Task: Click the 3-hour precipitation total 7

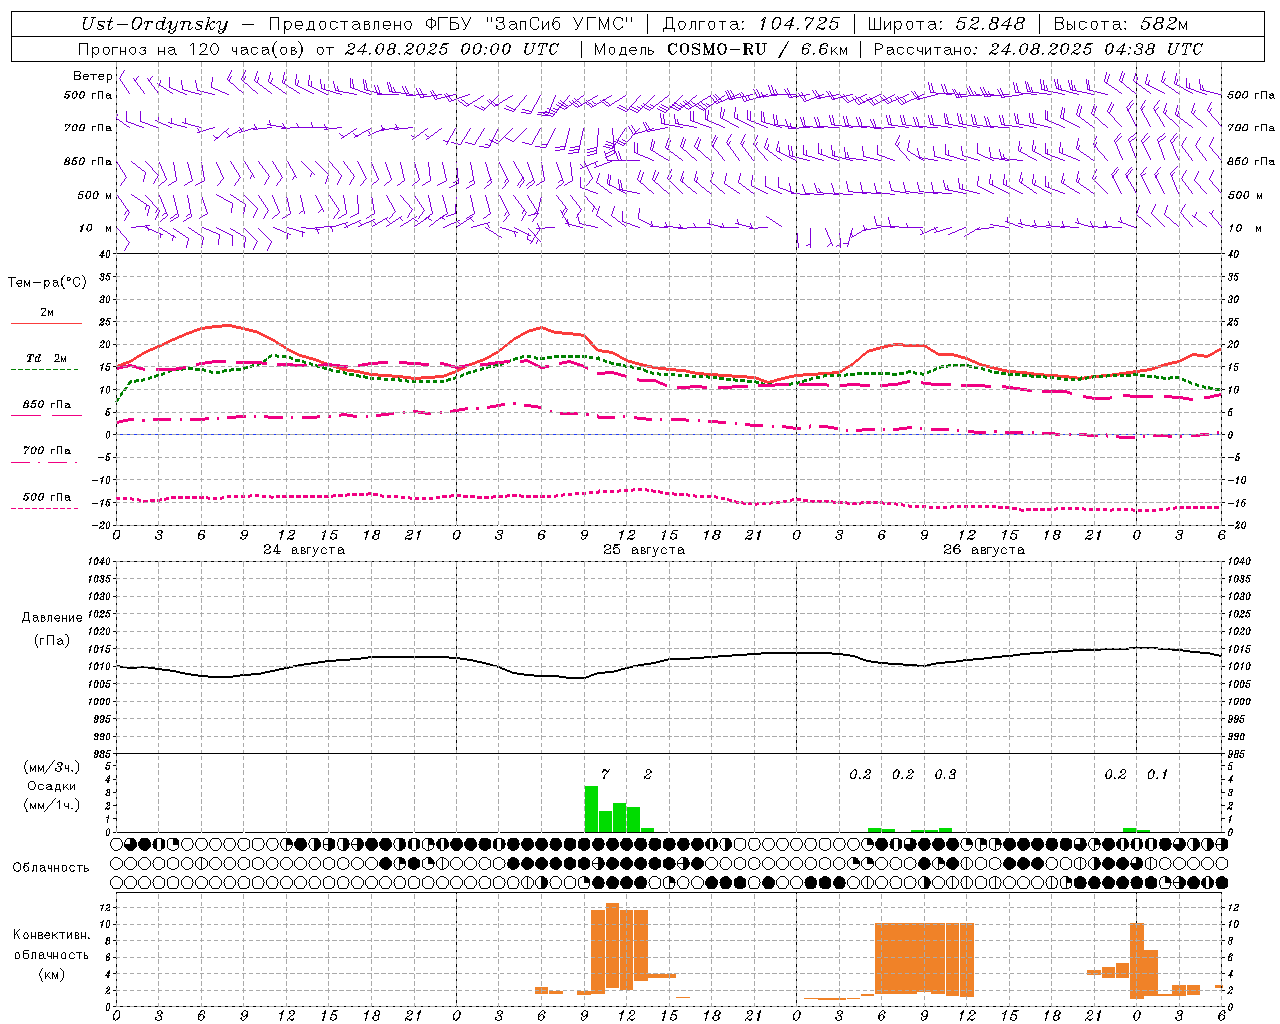Action: [605, 774]
